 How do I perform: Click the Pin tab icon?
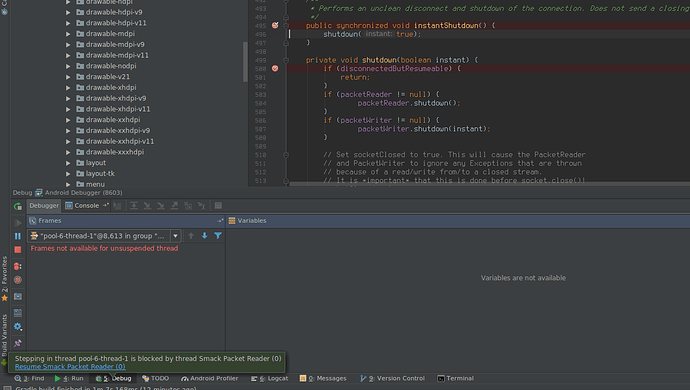coord(18,343)
